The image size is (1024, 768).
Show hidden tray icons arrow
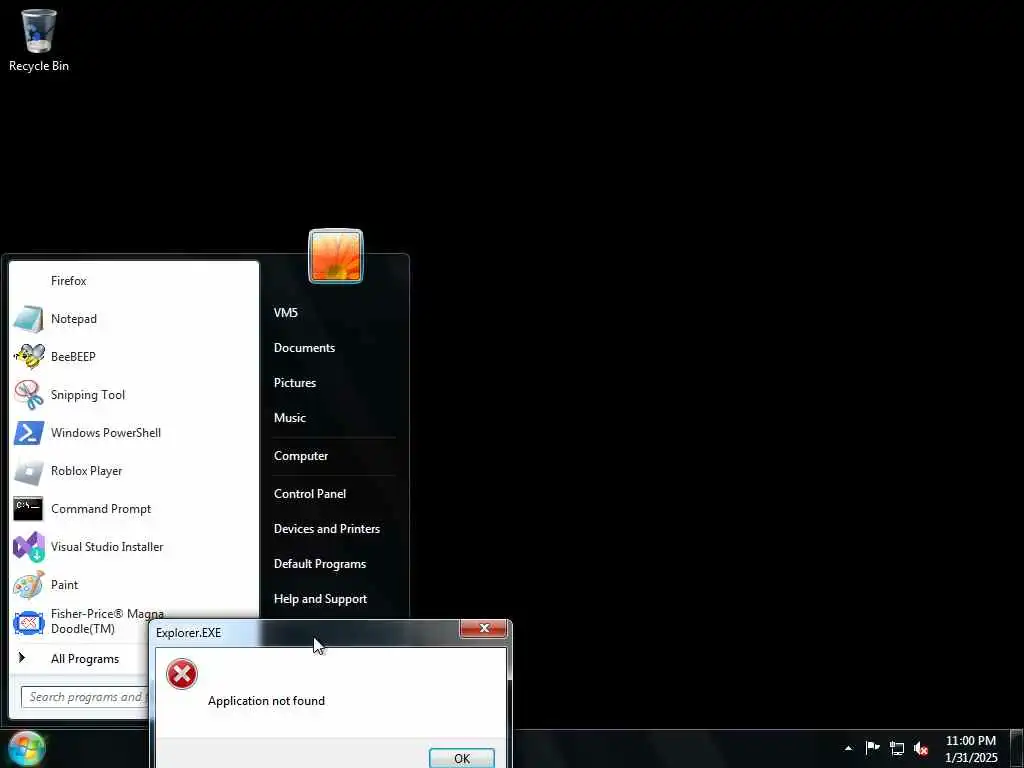(848, 748)
